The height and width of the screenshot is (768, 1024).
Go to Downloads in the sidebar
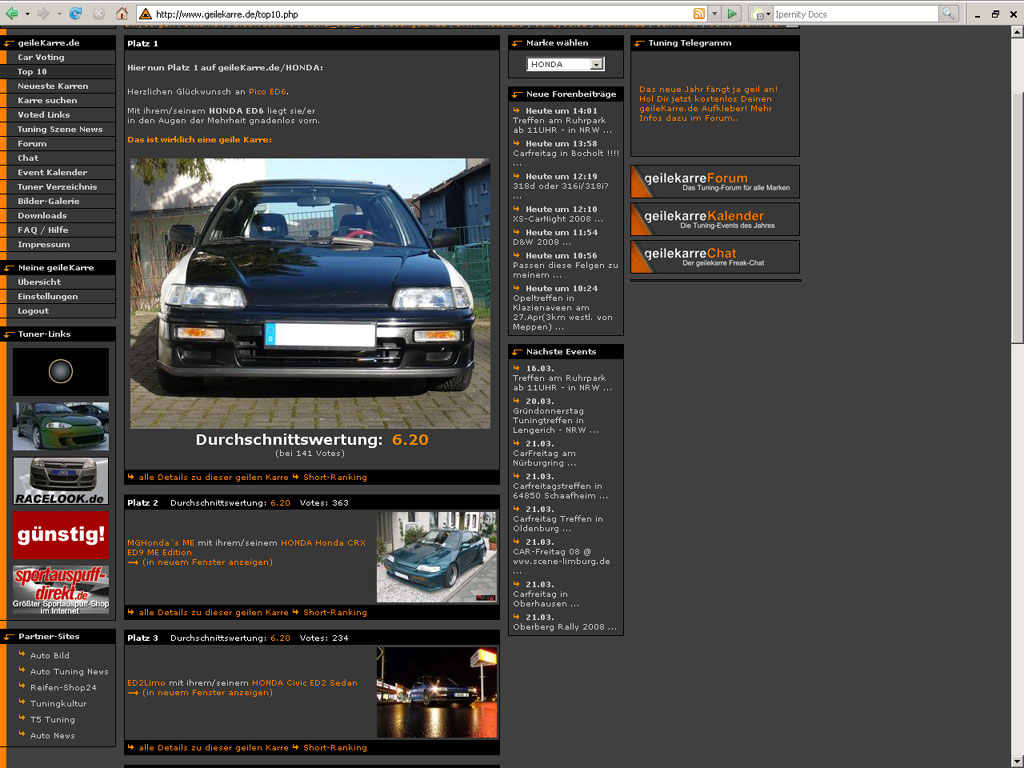click(42, 216)
